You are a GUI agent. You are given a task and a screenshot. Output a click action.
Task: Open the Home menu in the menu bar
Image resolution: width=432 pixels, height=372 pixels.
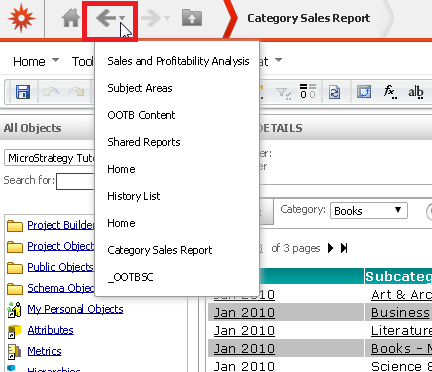point(29,62)
